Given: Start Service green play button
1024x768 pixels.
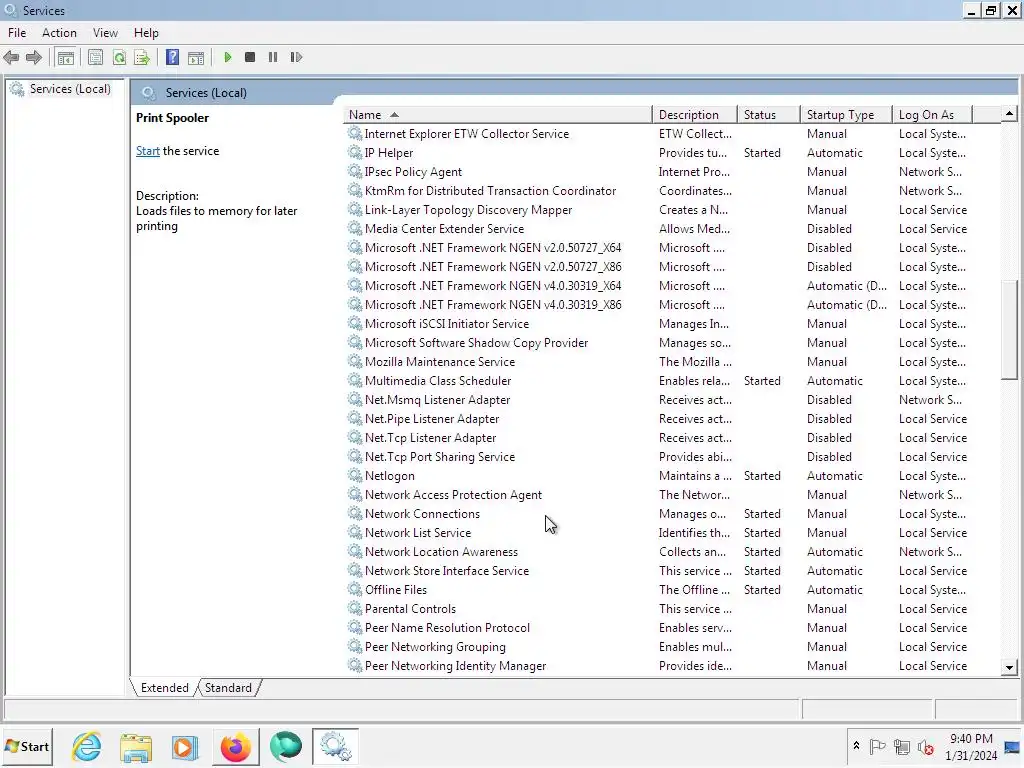Looking at the screenshot, I should point(227,57).
